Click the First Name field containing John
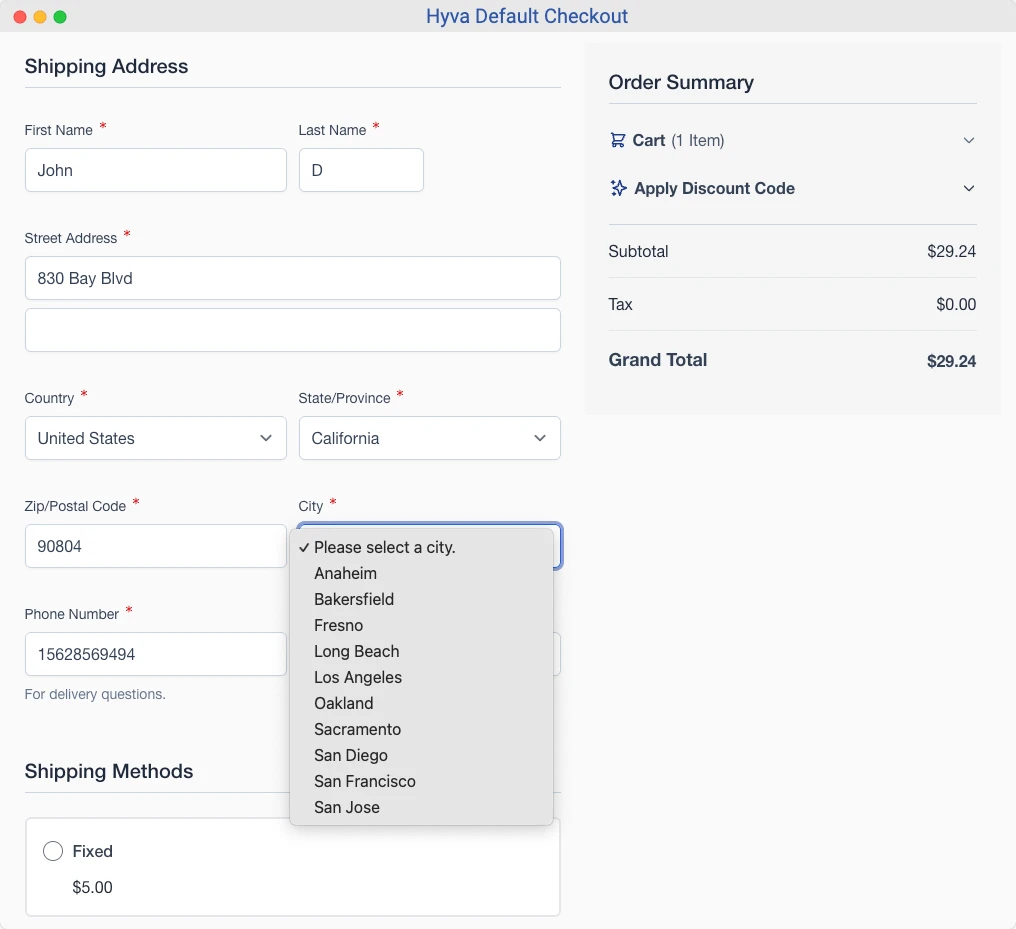Image resolution: width=1016 pixels, height=929 pixels. click(155, 170)
